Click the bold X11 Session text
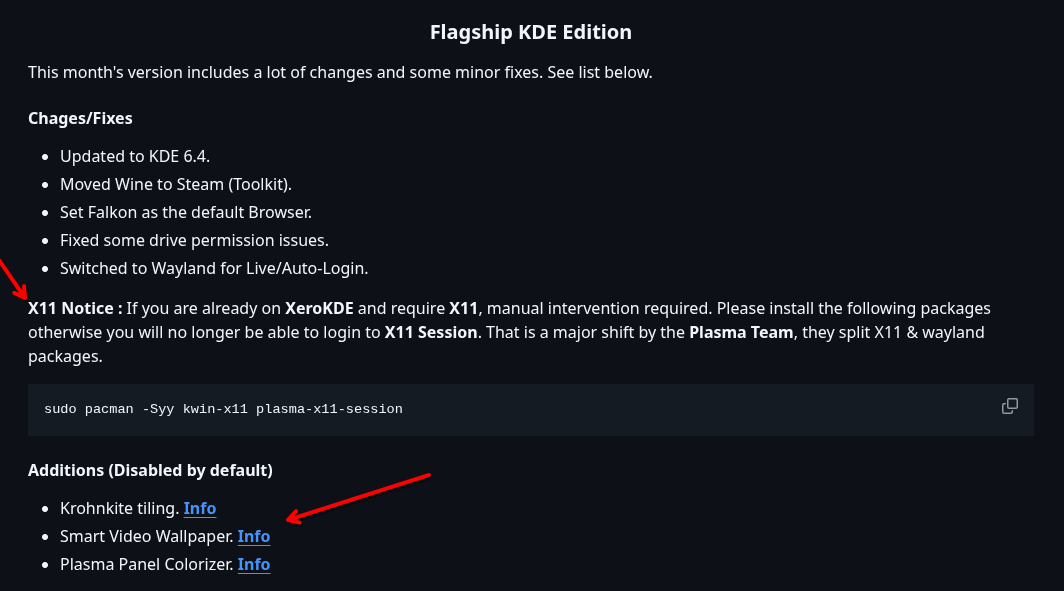 coord(431,332)
